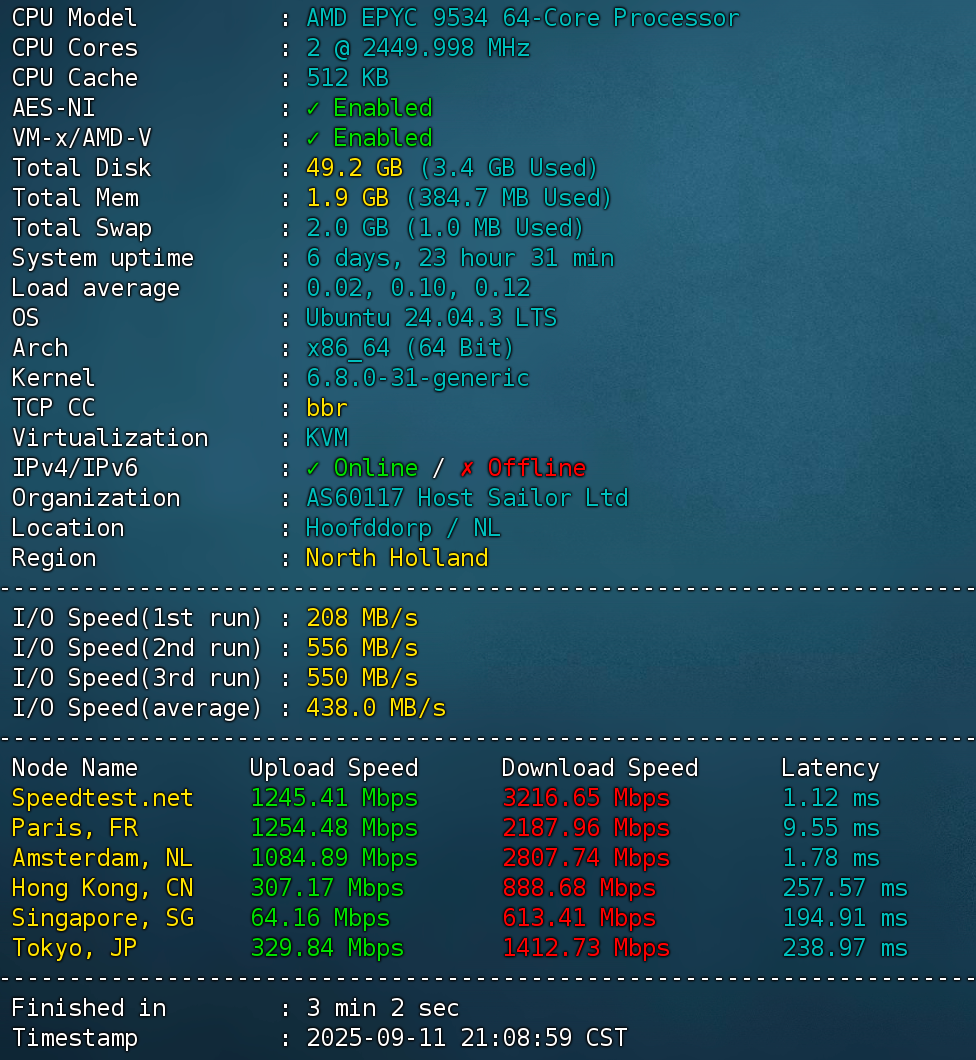
Task: Click Paris download 2187.96 Mbps
Action: (x=585, y=828)
